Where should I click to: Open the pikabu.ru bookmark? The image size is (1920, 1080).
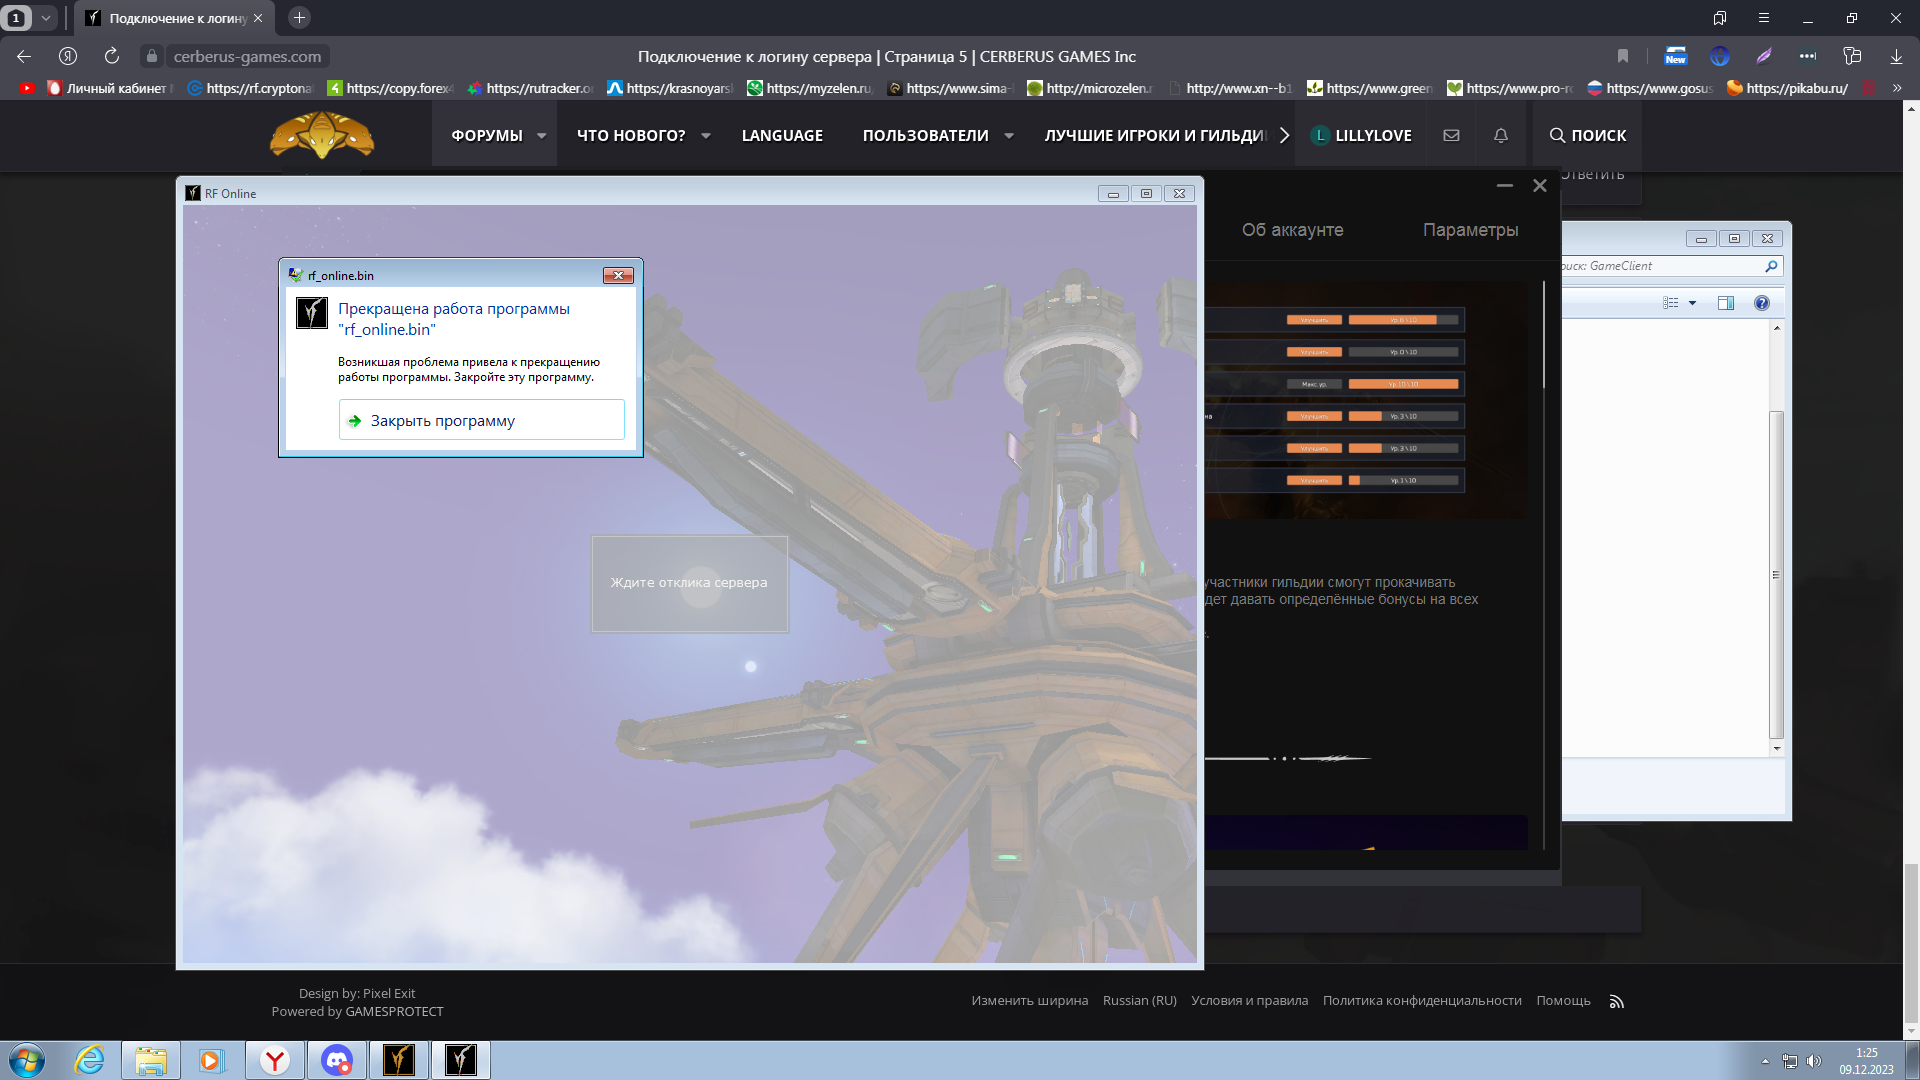pos(1786,88)
